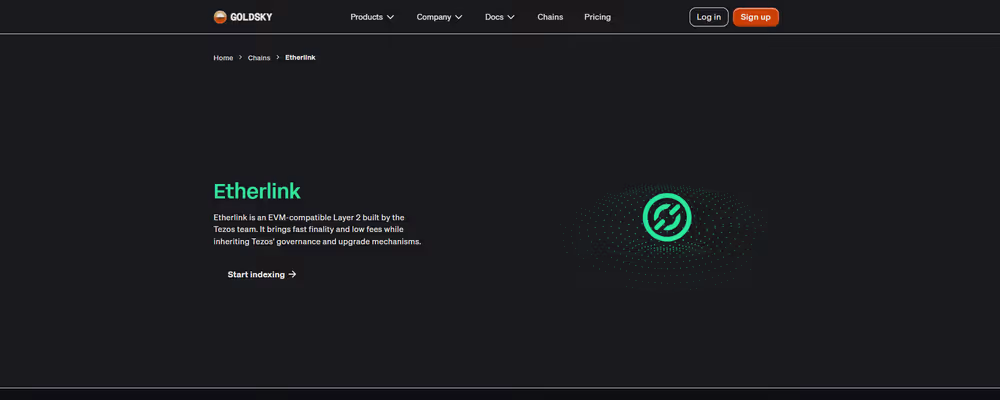Open the Products menu
This screenshot has height=400, width=1000.
tap(366, 17)
